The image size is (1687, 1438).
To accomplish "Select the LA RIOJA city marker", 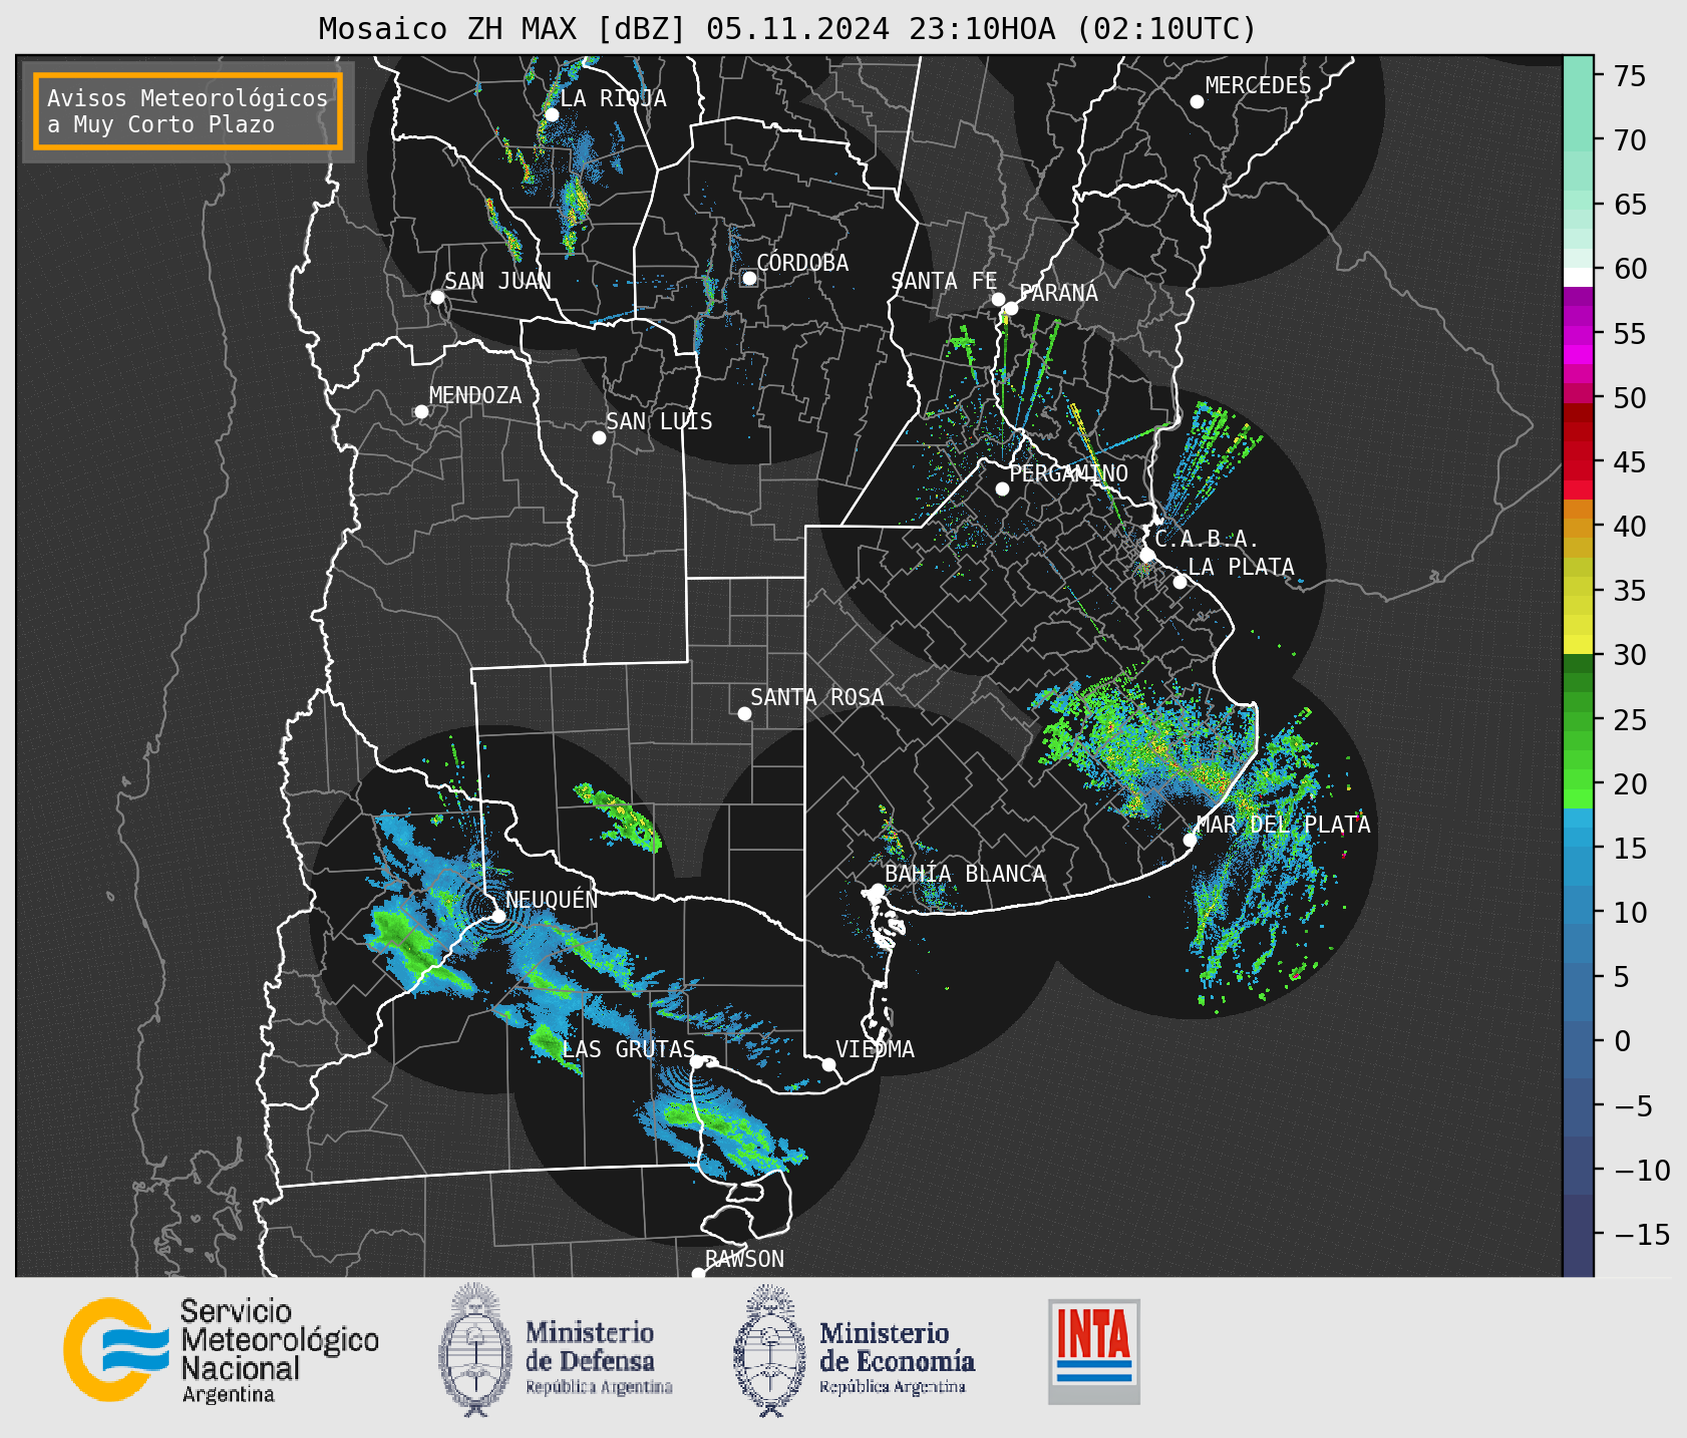I will point(551,115).
